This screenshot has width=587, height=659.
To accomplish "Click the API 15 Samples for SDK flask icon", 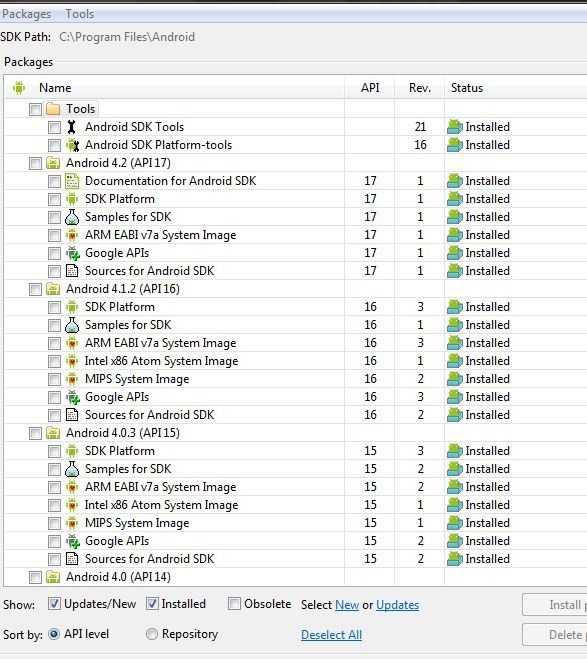I will pos(72,469).
